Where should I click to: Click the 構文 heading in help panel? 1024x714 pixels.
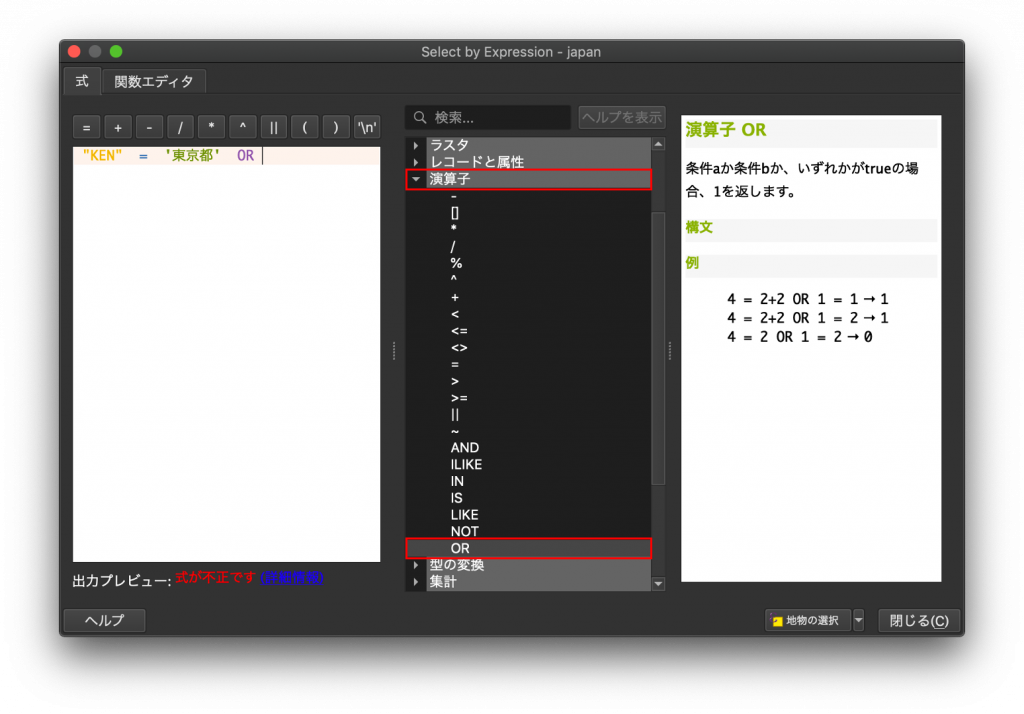[x=699, y=227]
